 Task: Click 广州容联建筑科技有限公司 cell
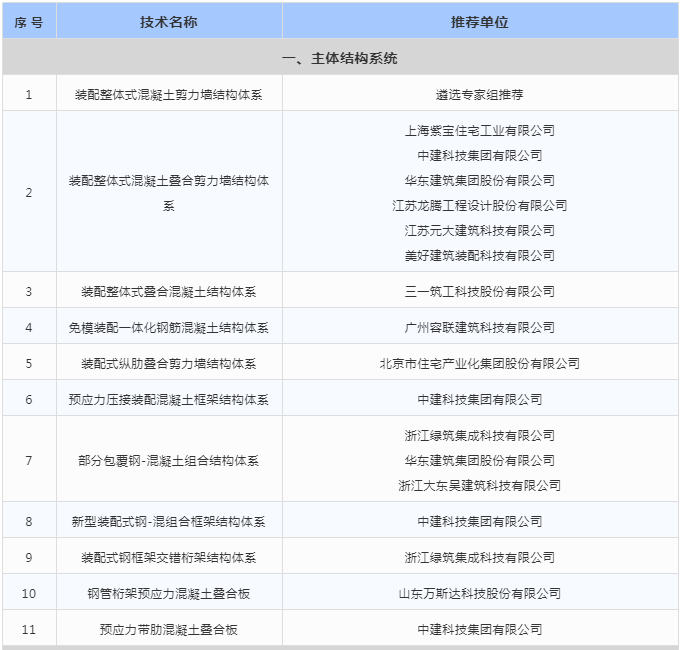[480, 328]
